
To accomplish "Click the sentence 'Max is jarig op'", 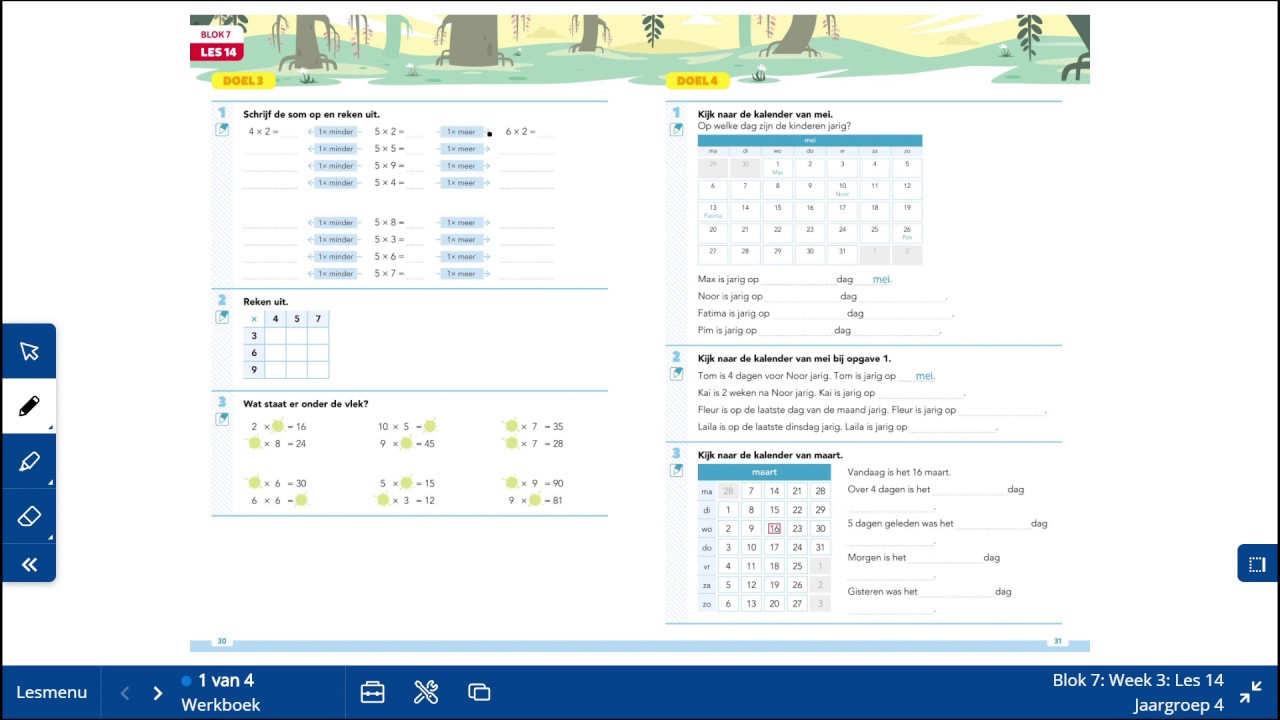I will (x=728, y=280).
